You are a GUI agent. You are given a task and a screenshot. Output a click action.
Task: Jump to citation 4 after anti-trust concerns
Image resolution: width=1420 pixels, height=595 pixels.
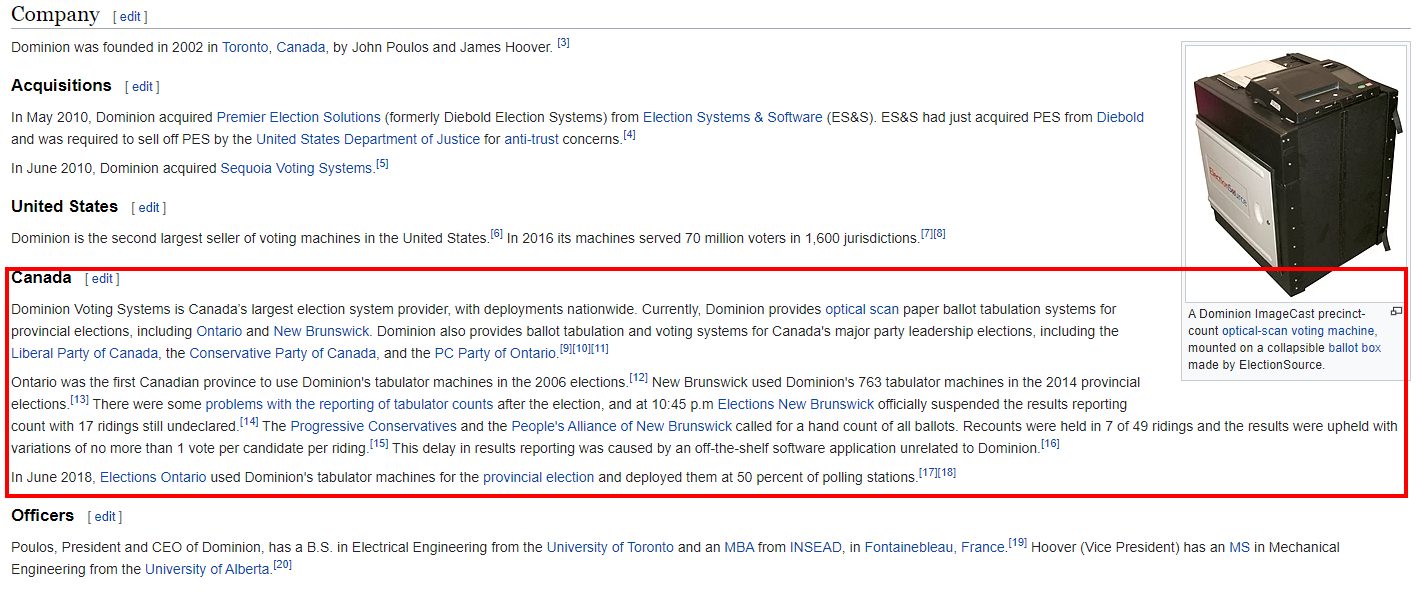point(629,135)
